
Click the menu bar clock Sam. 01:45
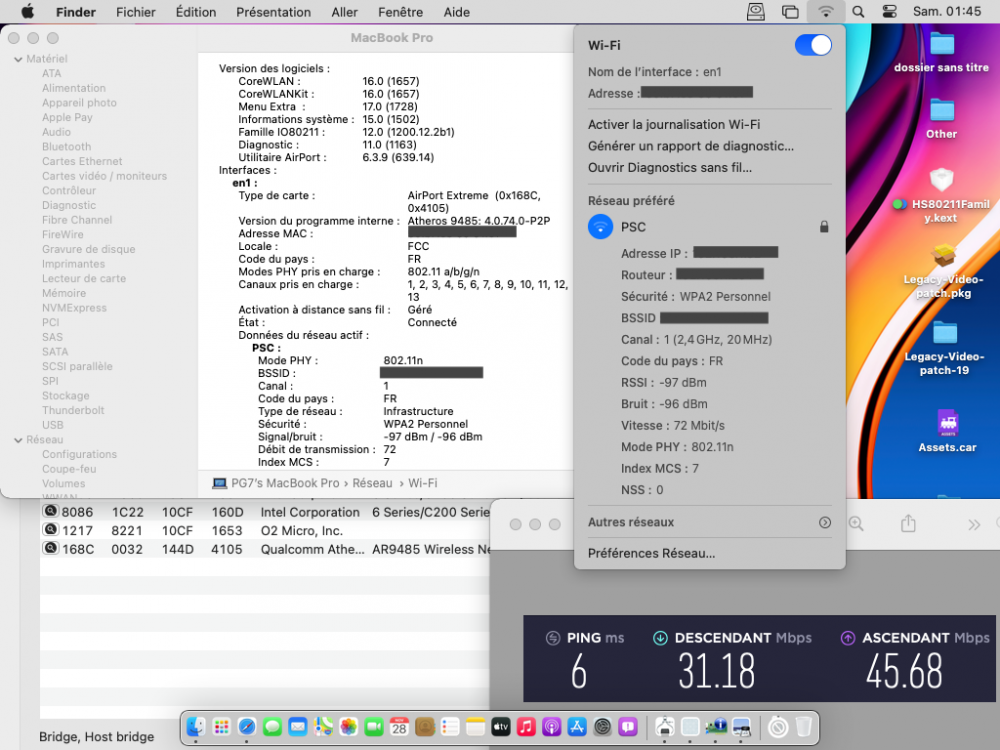(947, 11)
